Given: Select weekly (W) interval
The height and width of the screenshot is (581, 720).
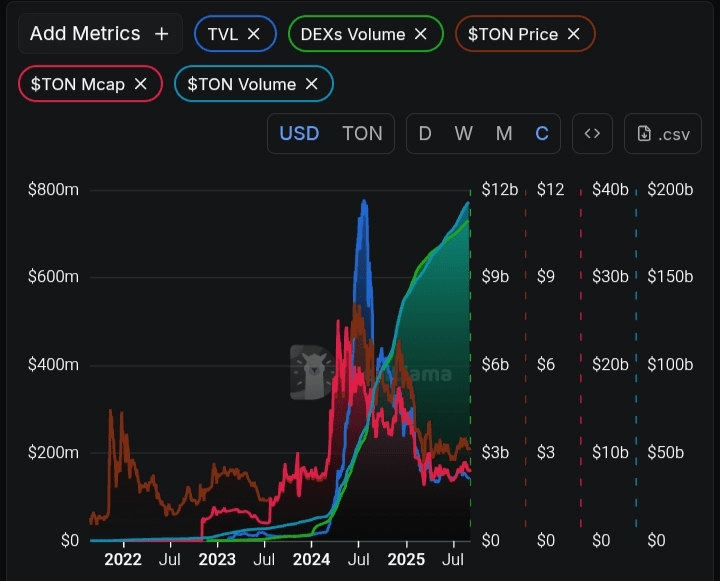Looking at the screenshot, I should pyautogui.click(x=464, y=133).
